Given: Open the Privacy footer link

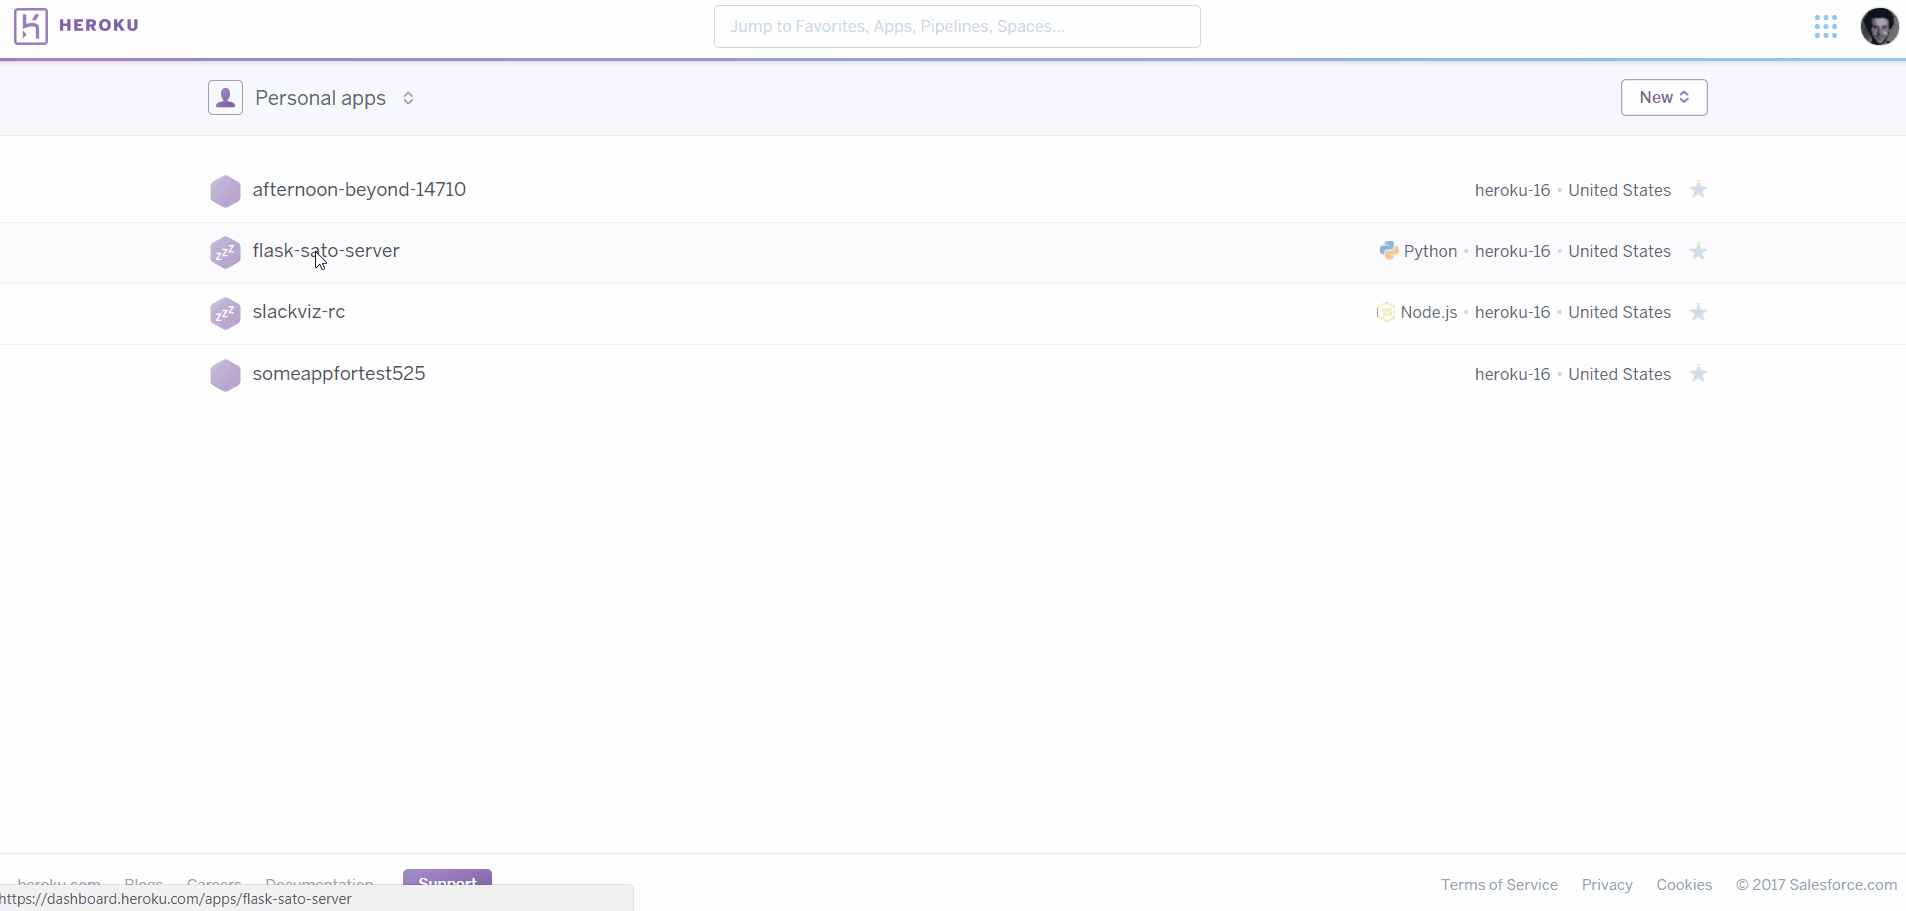Looking at the screenshot, I should coord(1607,885).
